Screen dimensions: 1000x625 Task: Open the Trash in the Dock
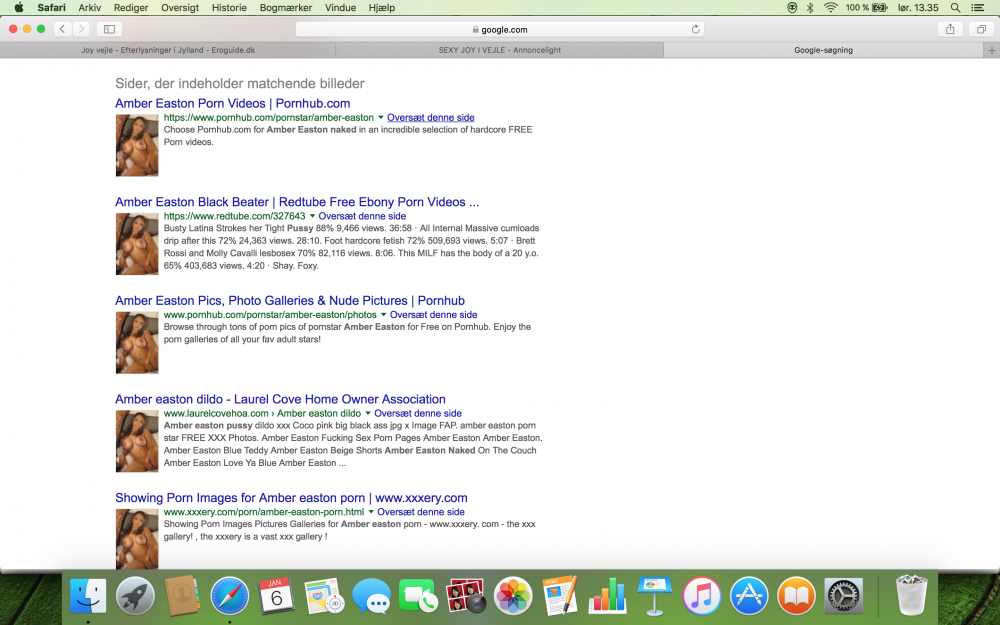911,596
